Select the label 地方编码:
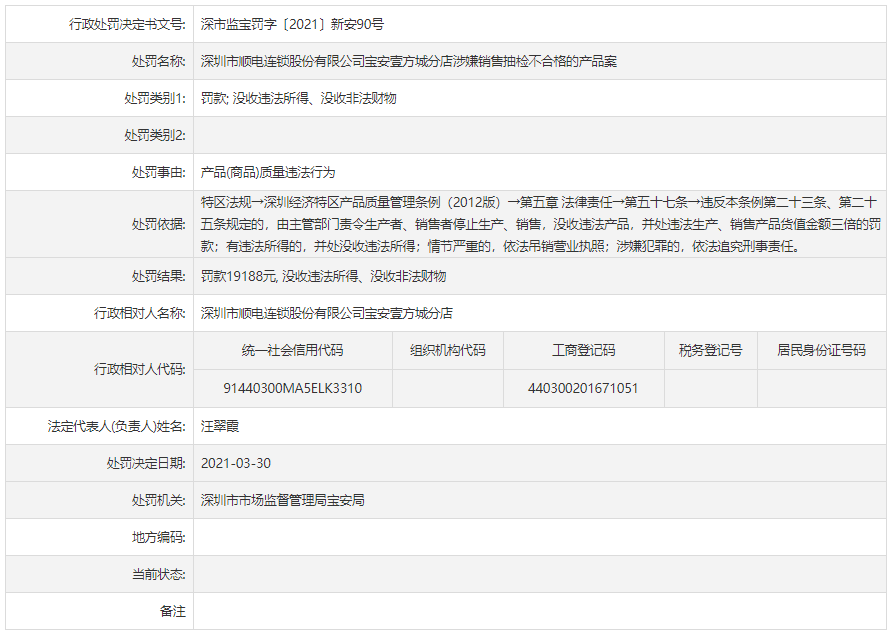Image resolution: width=894 pixels, height=634 pixels. click(x=159, y=538)
